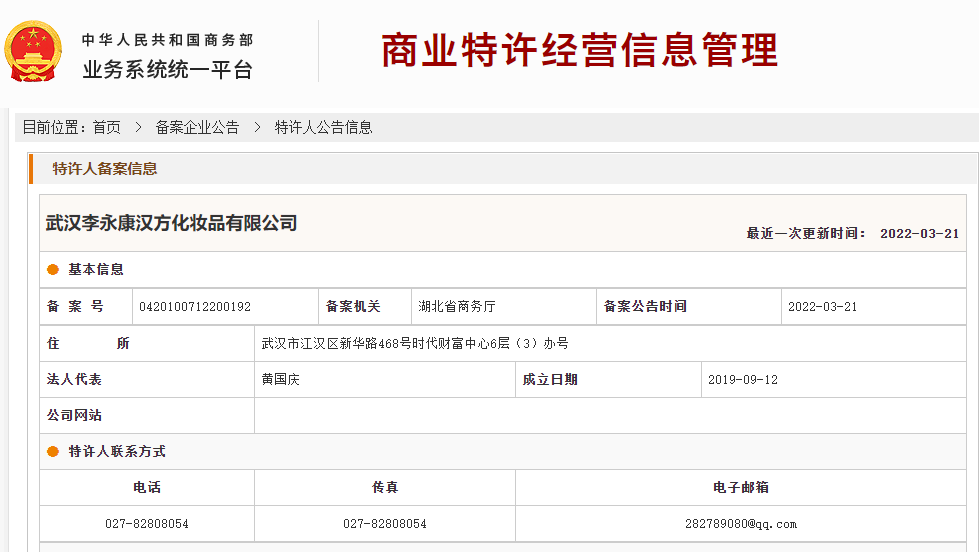979x552 pixels.
Task: Click the breadcrumb arrow after 备案企业公告
Action: pos(257,127)
